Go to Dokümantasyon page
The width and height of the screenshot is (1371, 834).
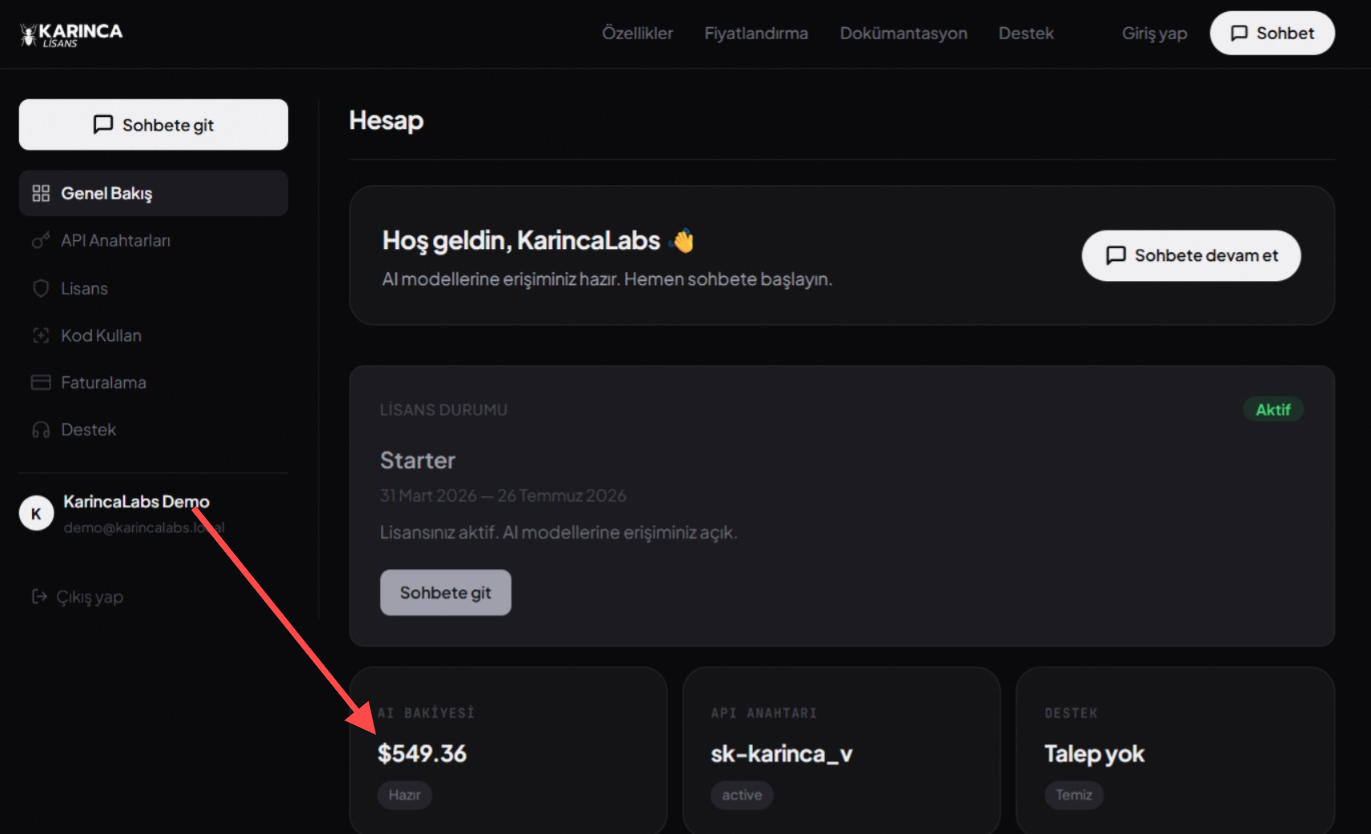point(903,33)
